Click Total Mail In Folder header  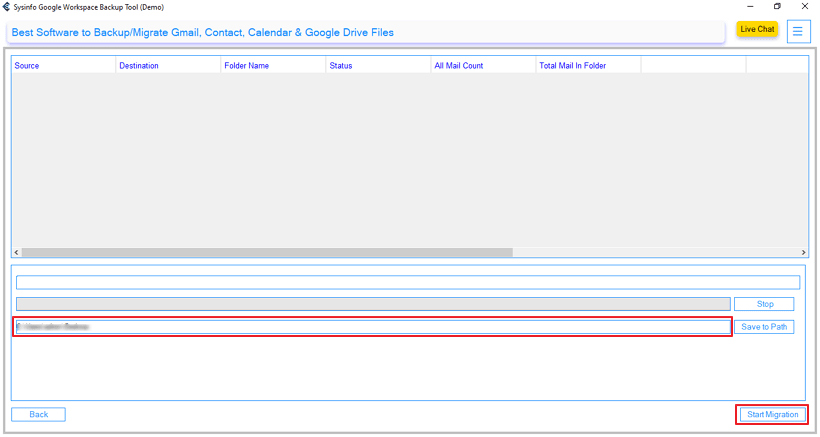point(588,66)
